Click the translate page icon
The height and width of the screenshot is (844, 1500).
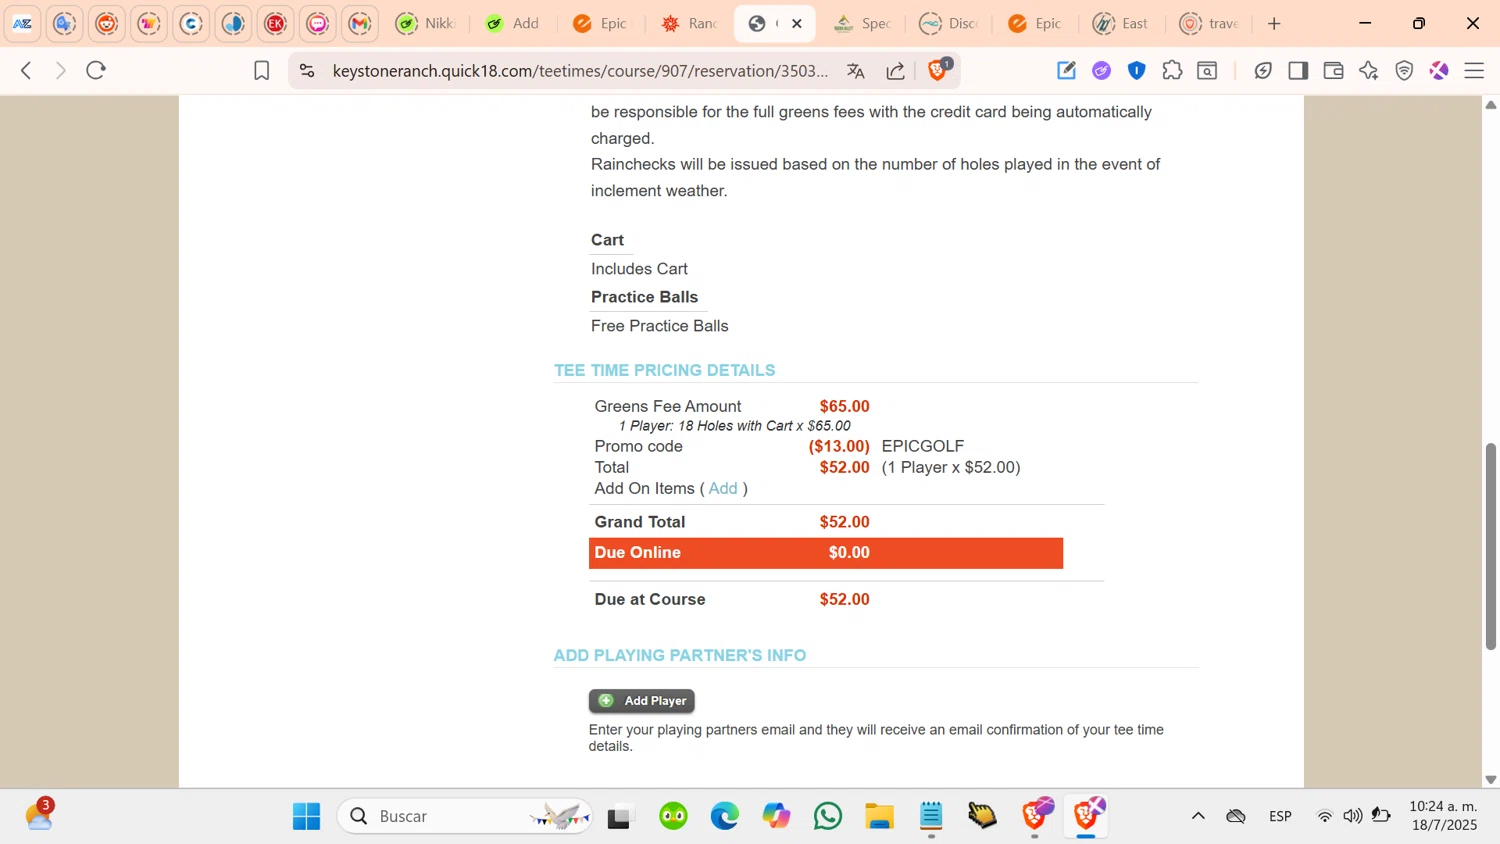pos(855,71)
